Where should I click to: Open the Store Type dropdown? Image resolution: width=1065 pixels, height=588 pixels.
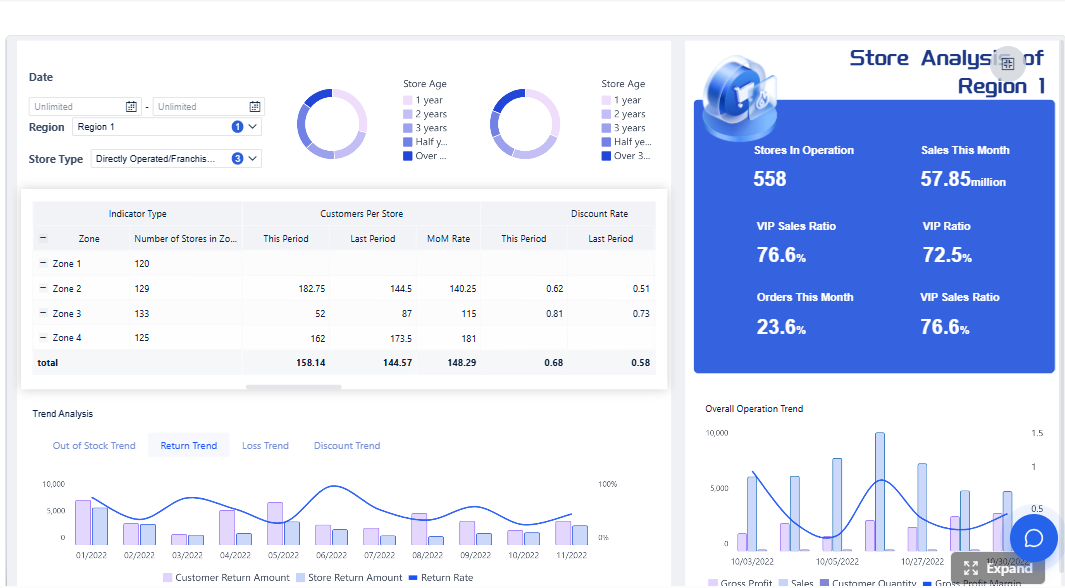(175, 158)
